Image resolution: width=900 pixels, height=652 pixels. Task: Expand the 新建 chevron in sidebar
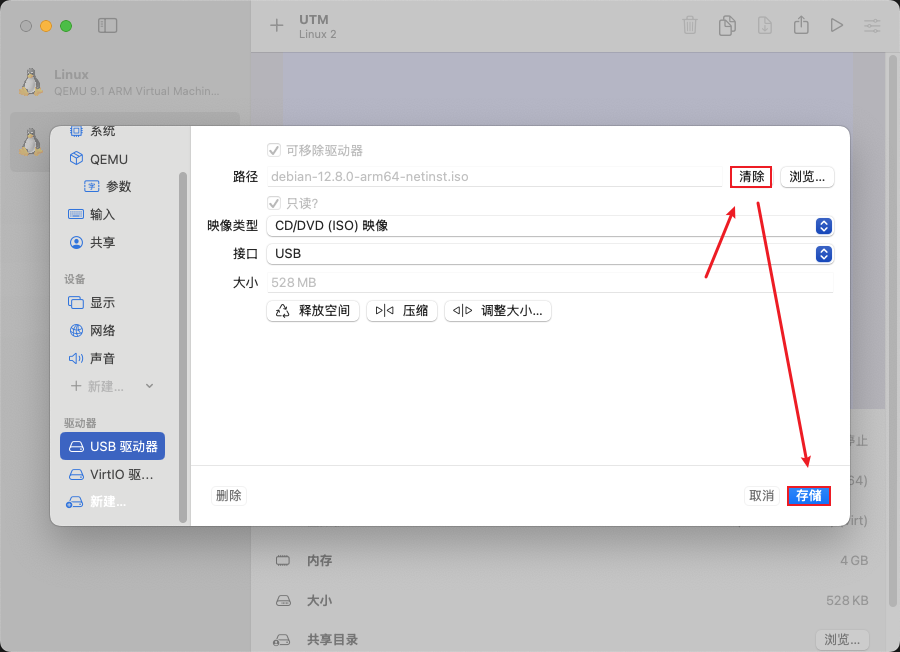coord(147,385)
